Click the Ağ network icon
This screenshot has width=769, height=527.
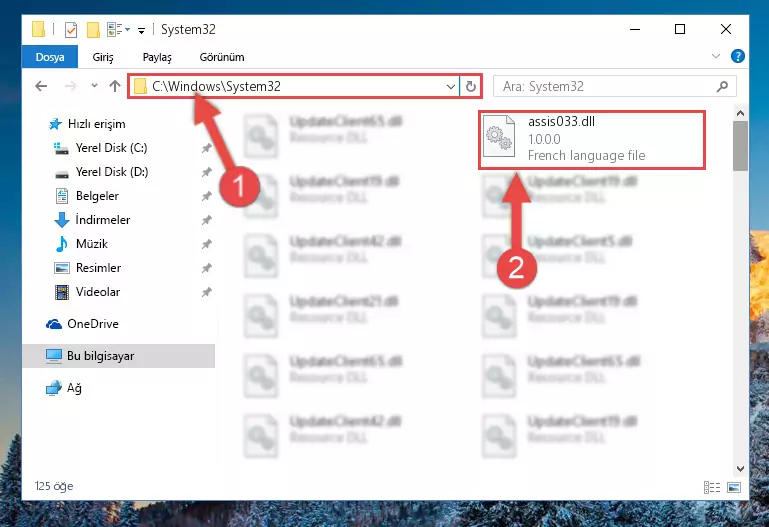[x=53, y=388]
